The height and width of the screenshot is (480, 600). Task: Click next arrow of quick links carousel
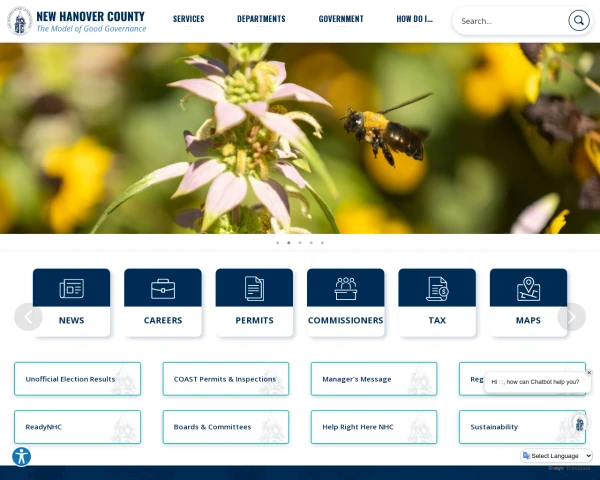pyautogui.click(x=571, y=317)
